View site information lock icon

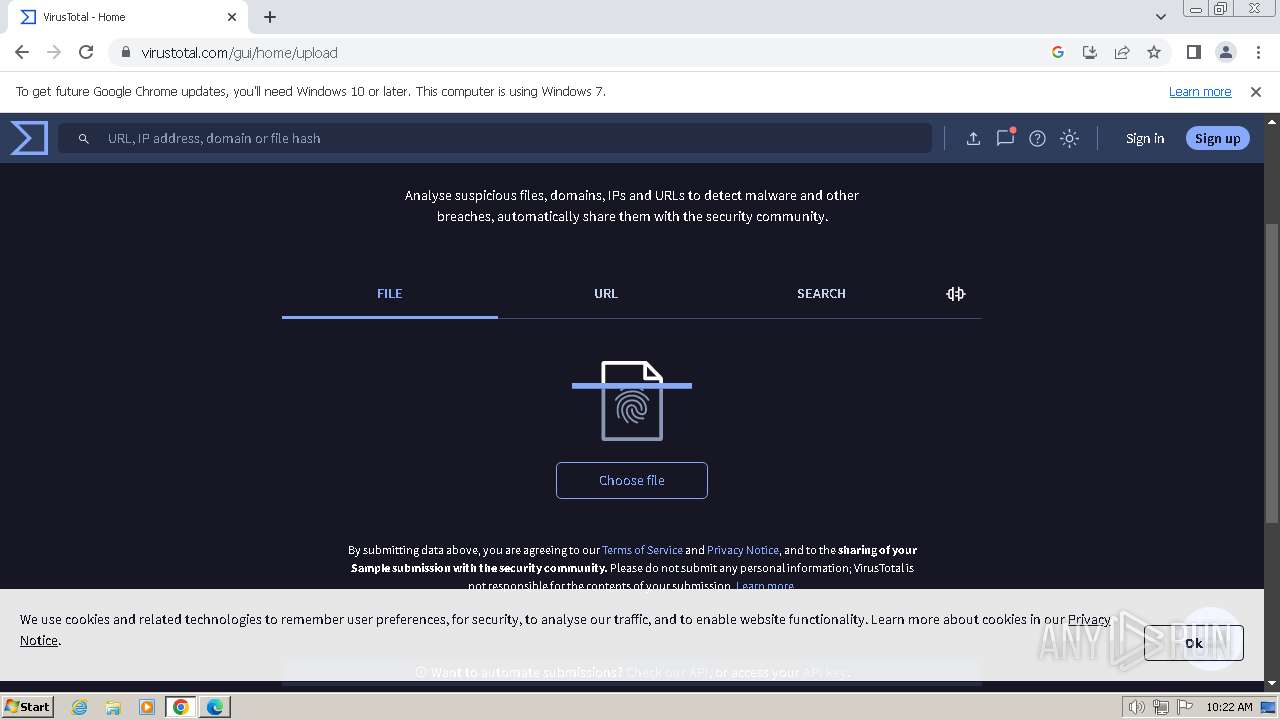tap(125, 52)
